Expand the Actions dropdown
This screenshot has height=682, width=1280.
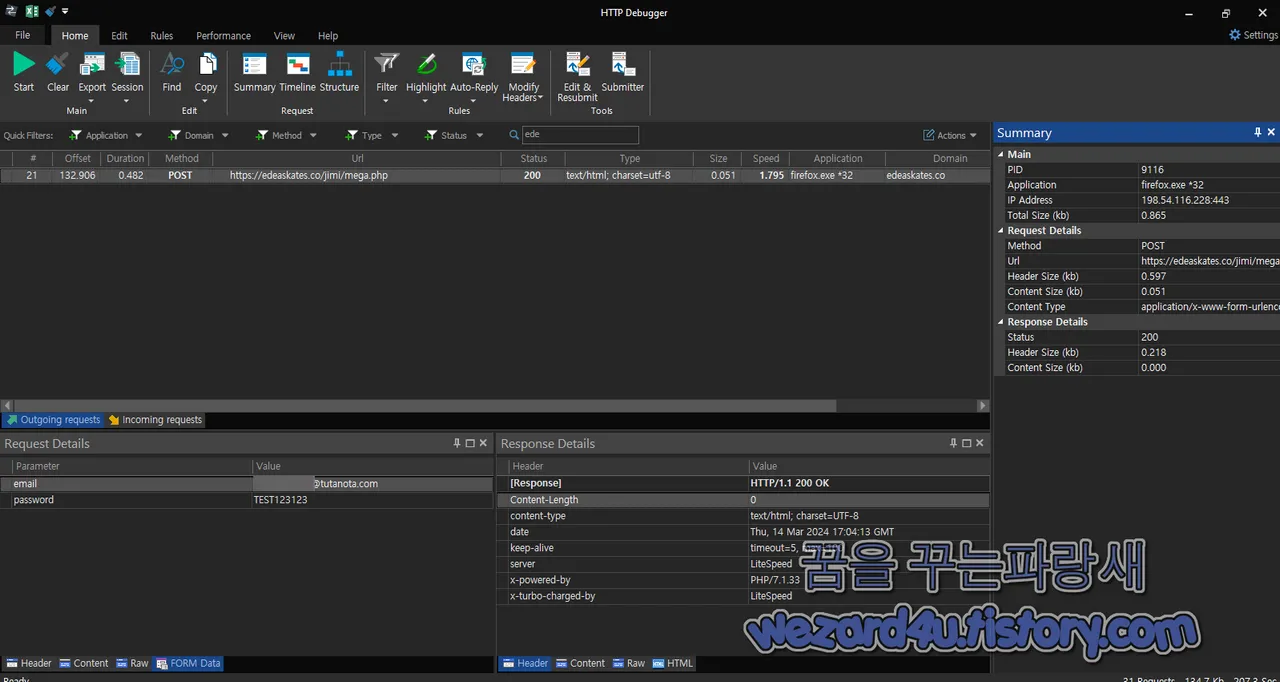pyautogui.click(x=949, y=134)
